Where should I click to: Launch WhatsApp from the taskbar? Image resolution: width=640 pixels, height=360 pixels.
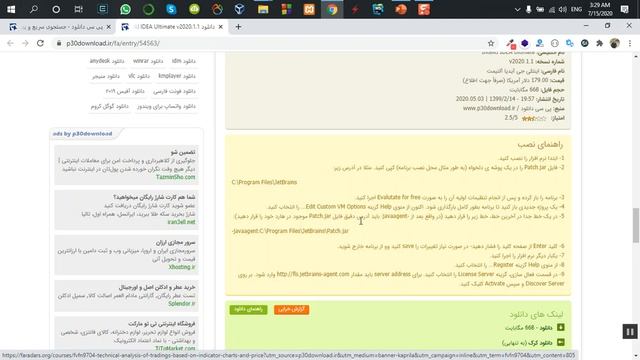pos(125,9)
